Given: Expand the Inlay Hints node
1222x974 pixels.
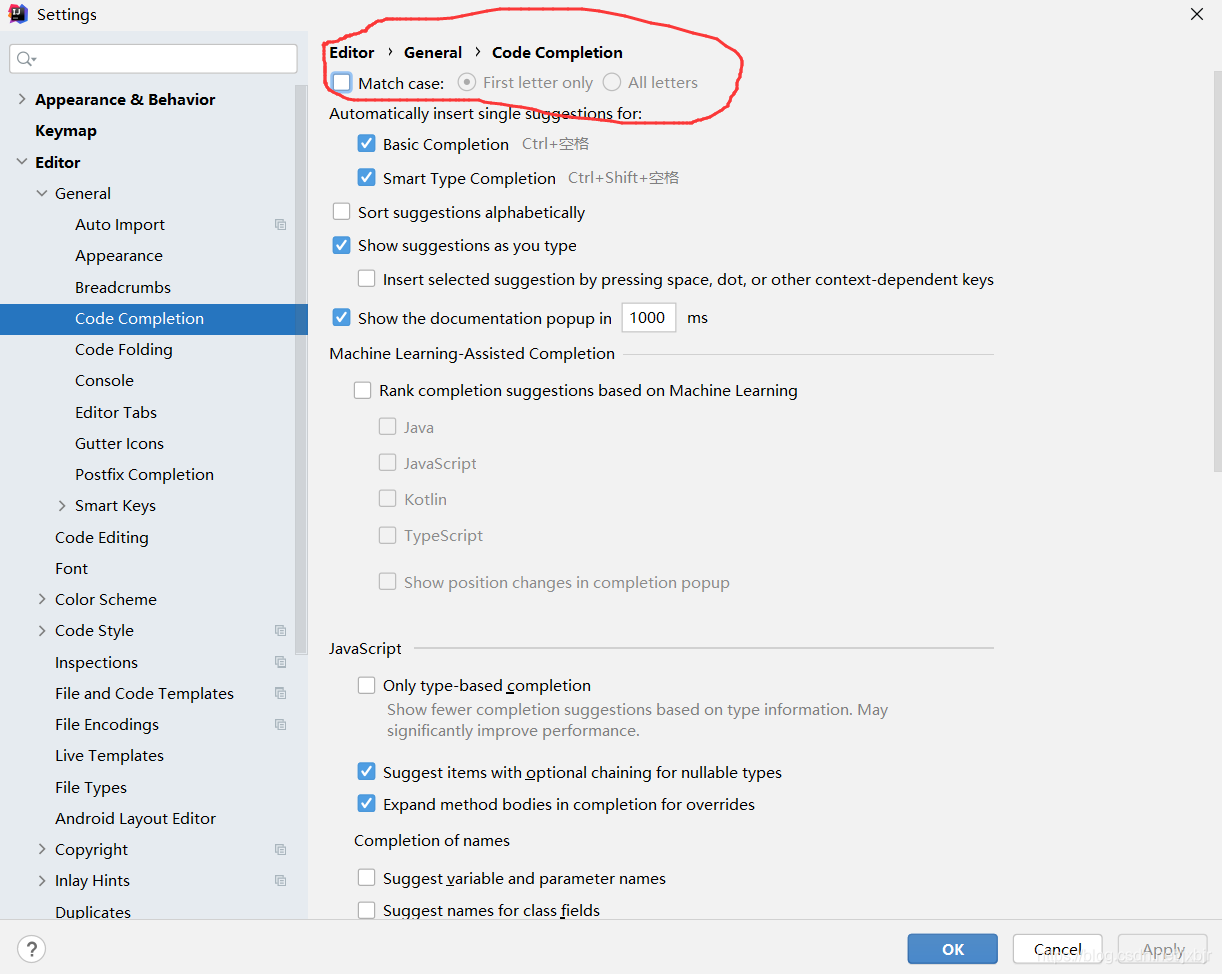Looking at the screenshot, I should tap(42, 881).
